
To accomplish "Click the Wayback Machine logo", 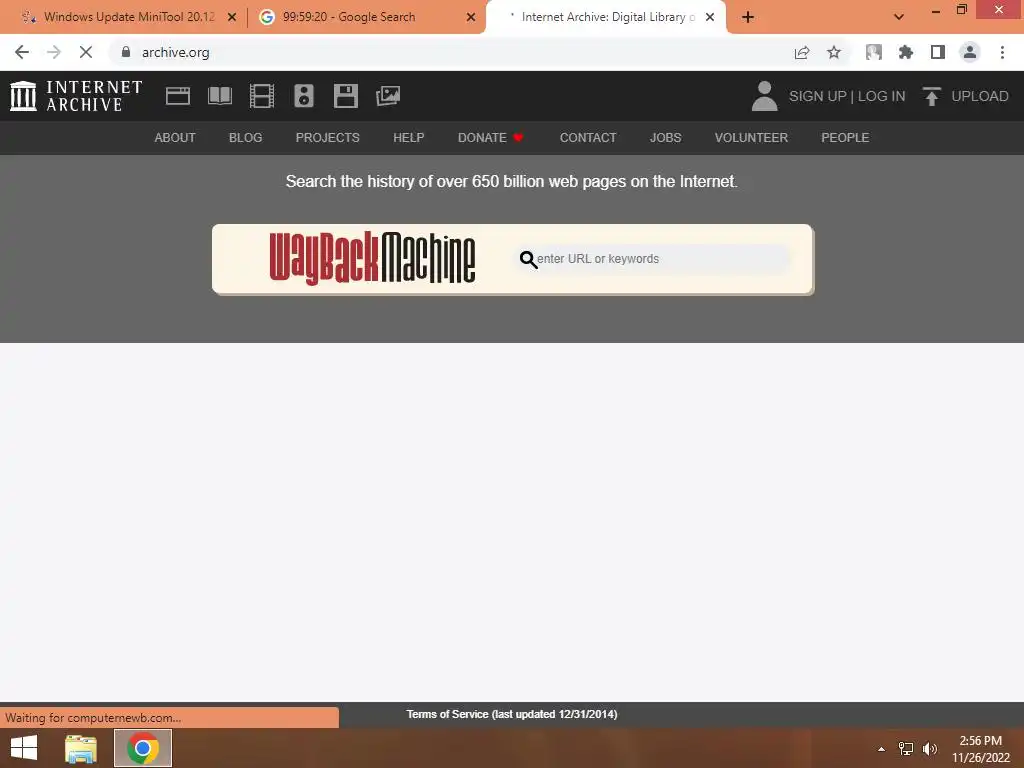I will 372,258.
